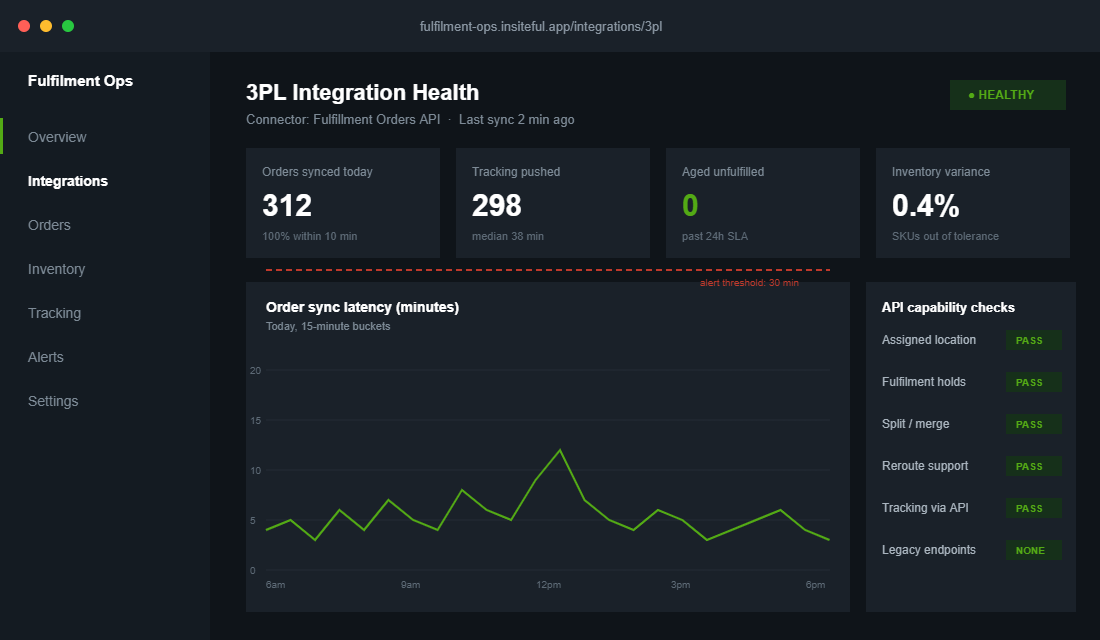The width and height of the screenshot is (1100, 640).
Task: Click the PASS badge for Assigned location
Action: tap(1033, 340)
